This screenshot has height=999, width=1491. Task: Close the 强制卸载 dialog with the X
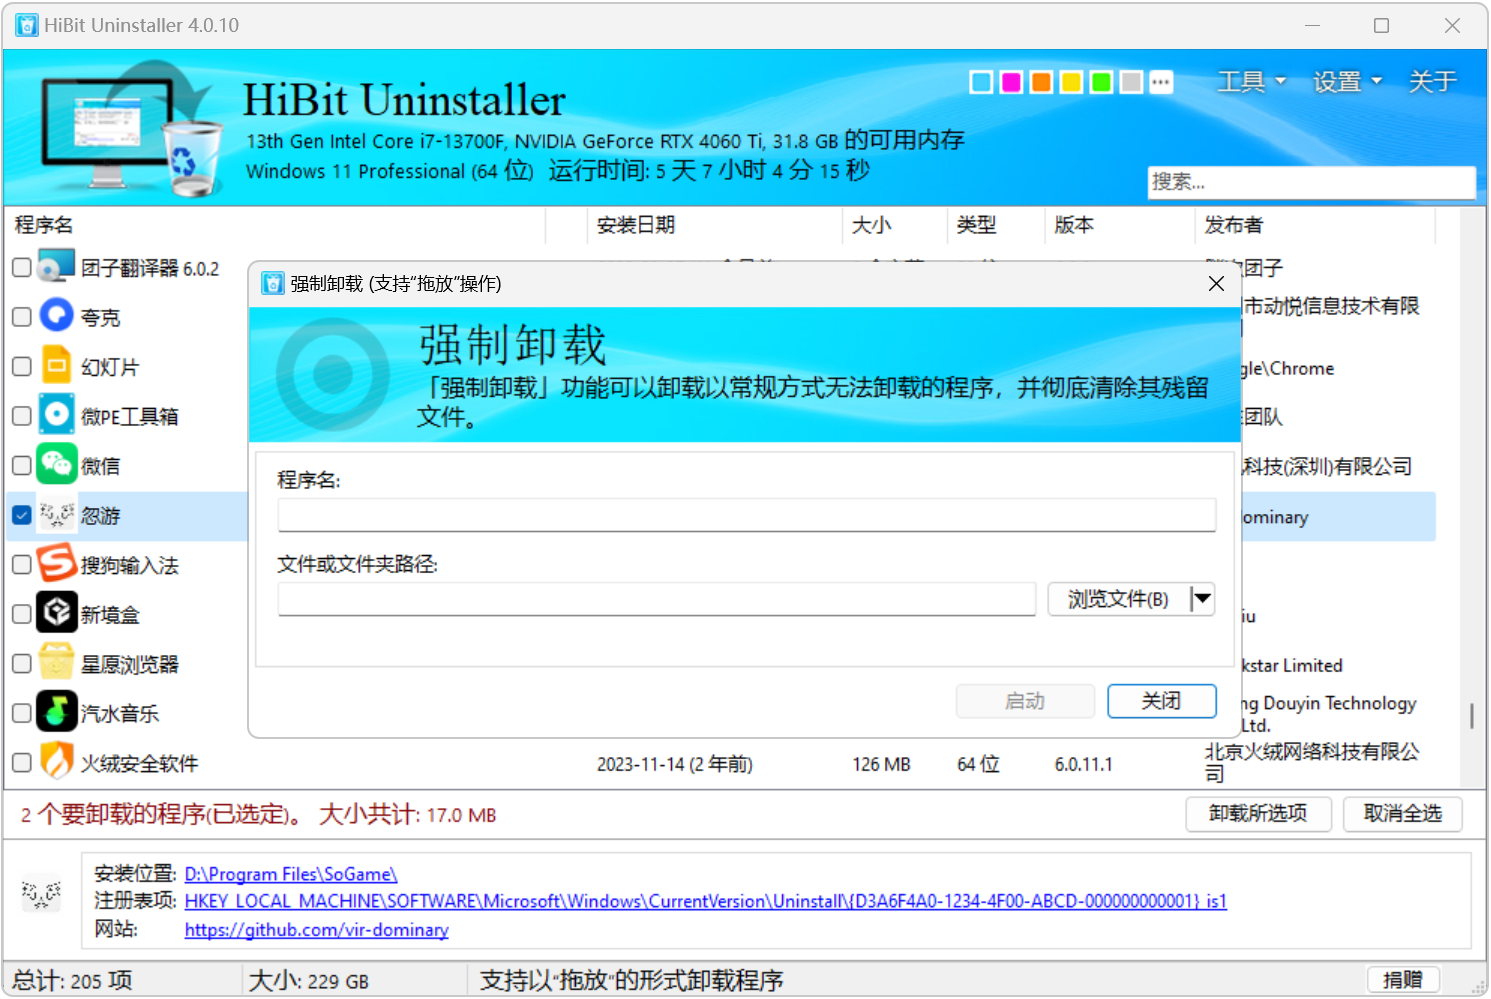click(x=1216, y=284)
